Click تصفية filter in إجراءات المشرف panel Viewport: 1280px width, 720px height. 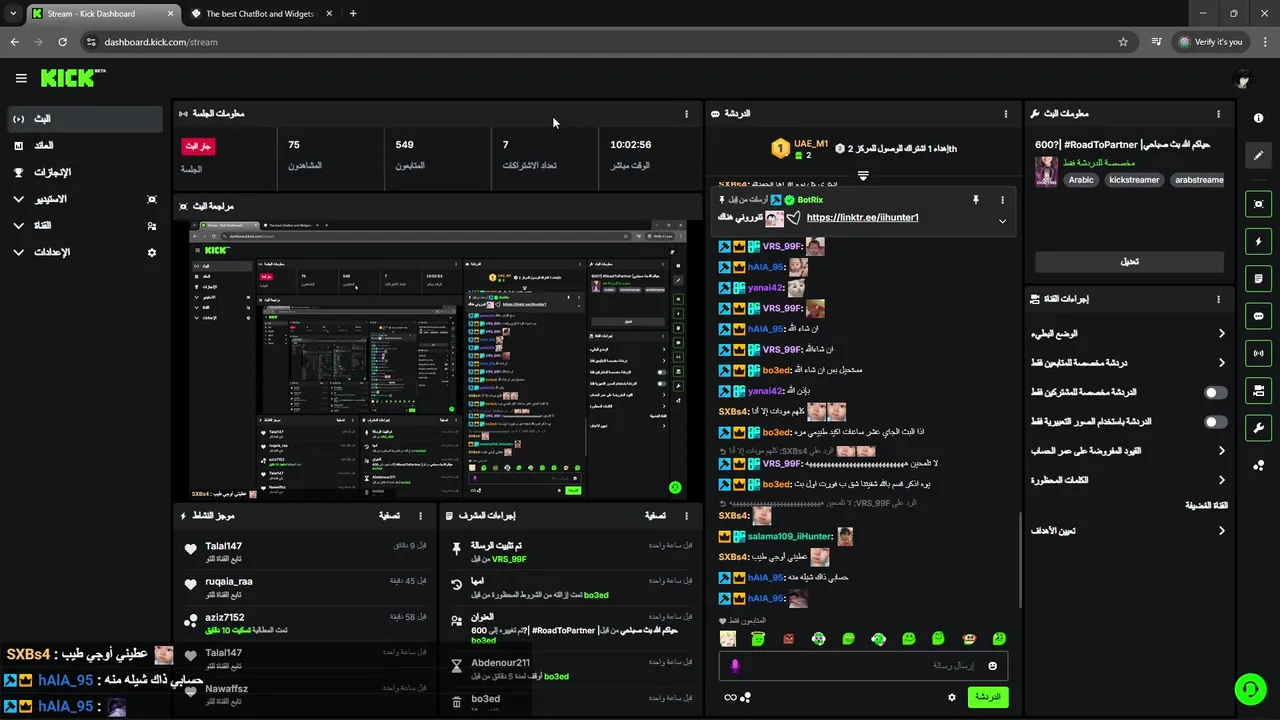click(x=655, y=516)
